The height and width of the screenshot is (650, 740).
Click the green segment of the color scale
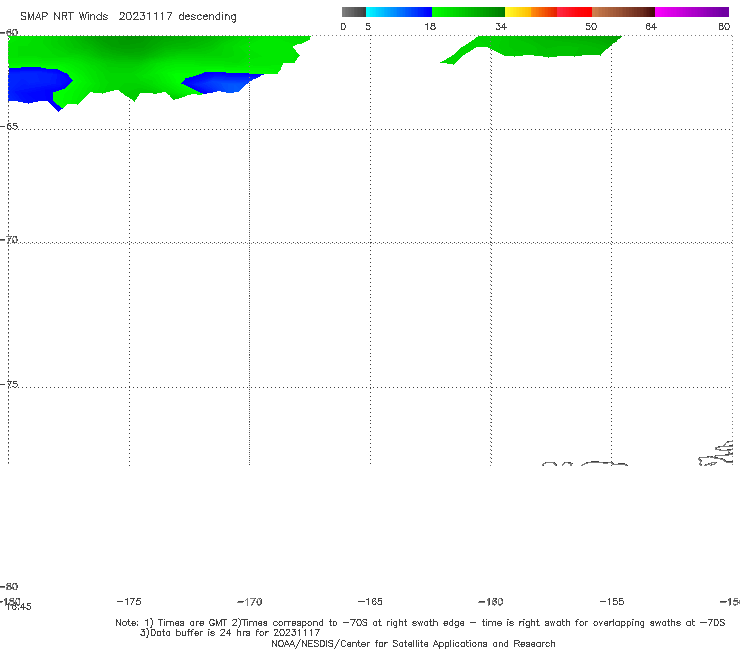[468, 12]
